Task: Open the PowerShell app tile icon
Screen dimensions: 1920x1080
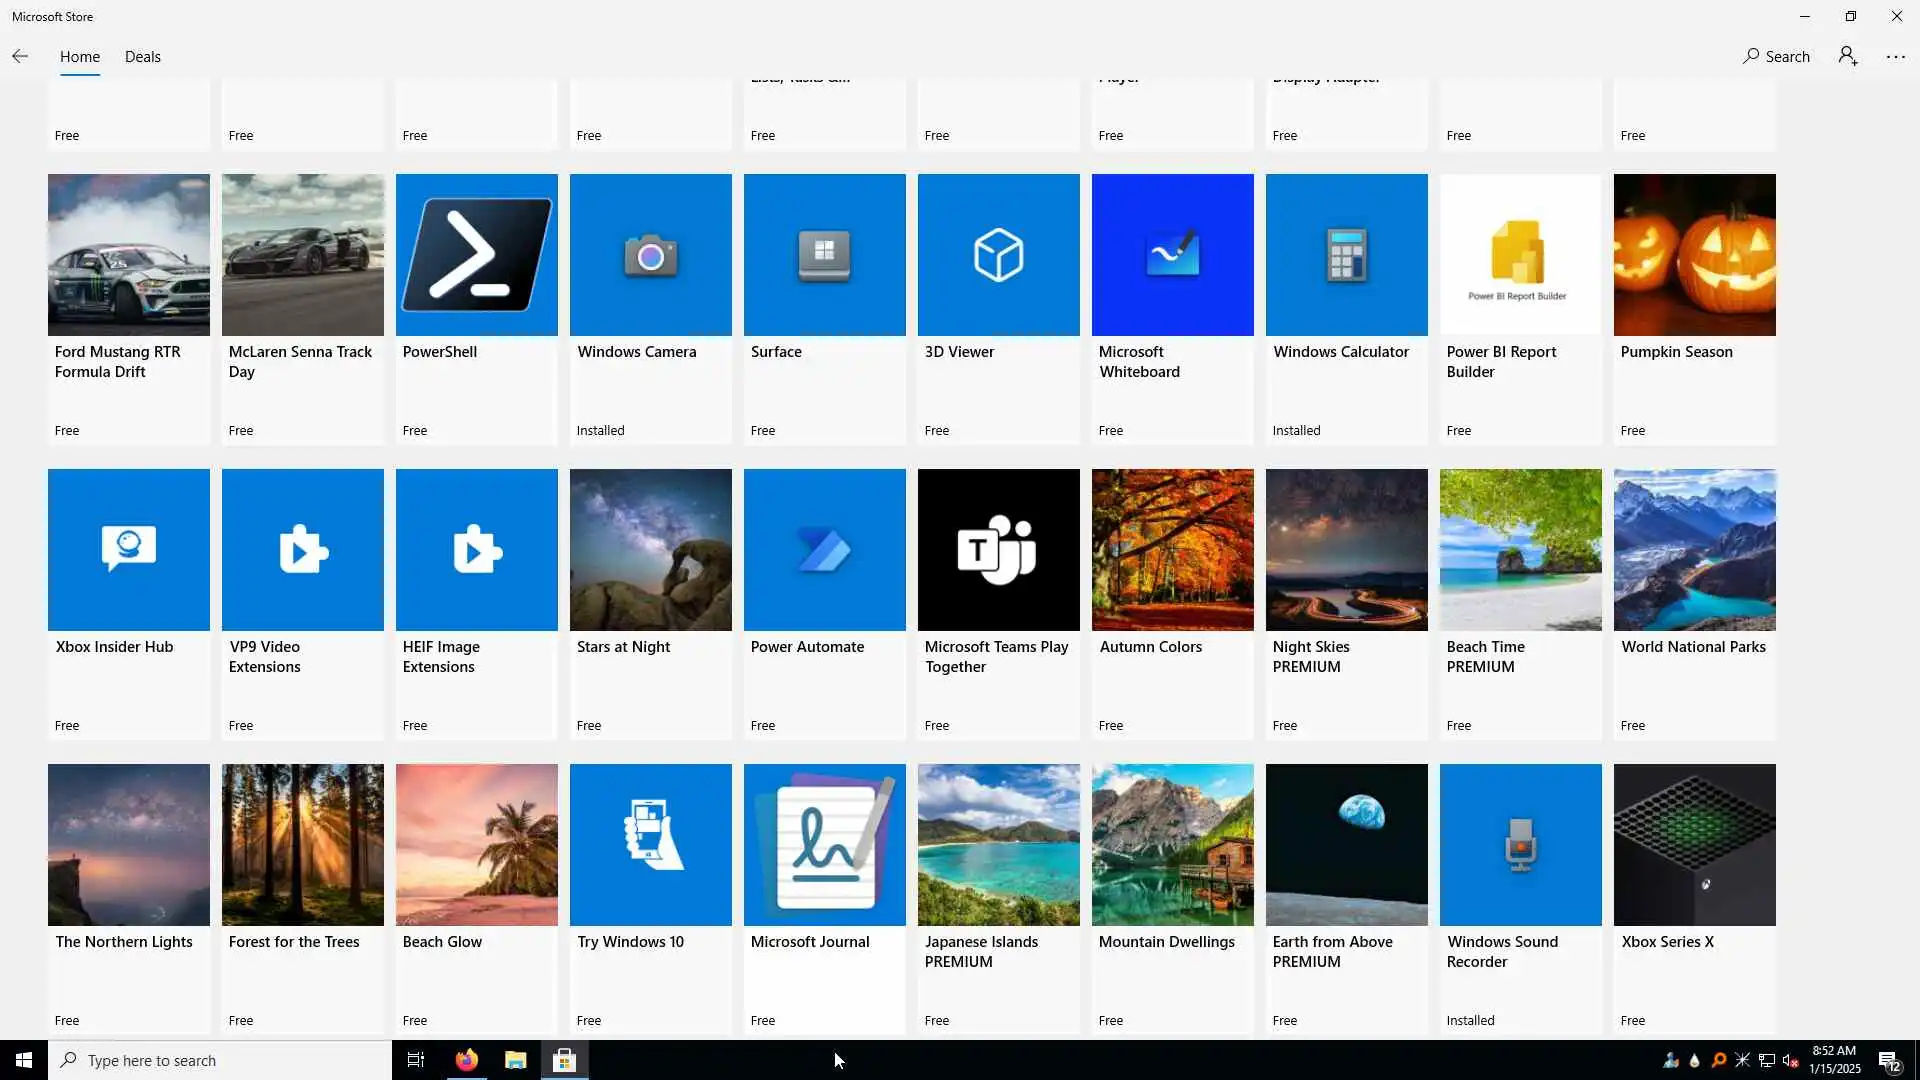Action: pyautogui.click(x=476, y=254)
